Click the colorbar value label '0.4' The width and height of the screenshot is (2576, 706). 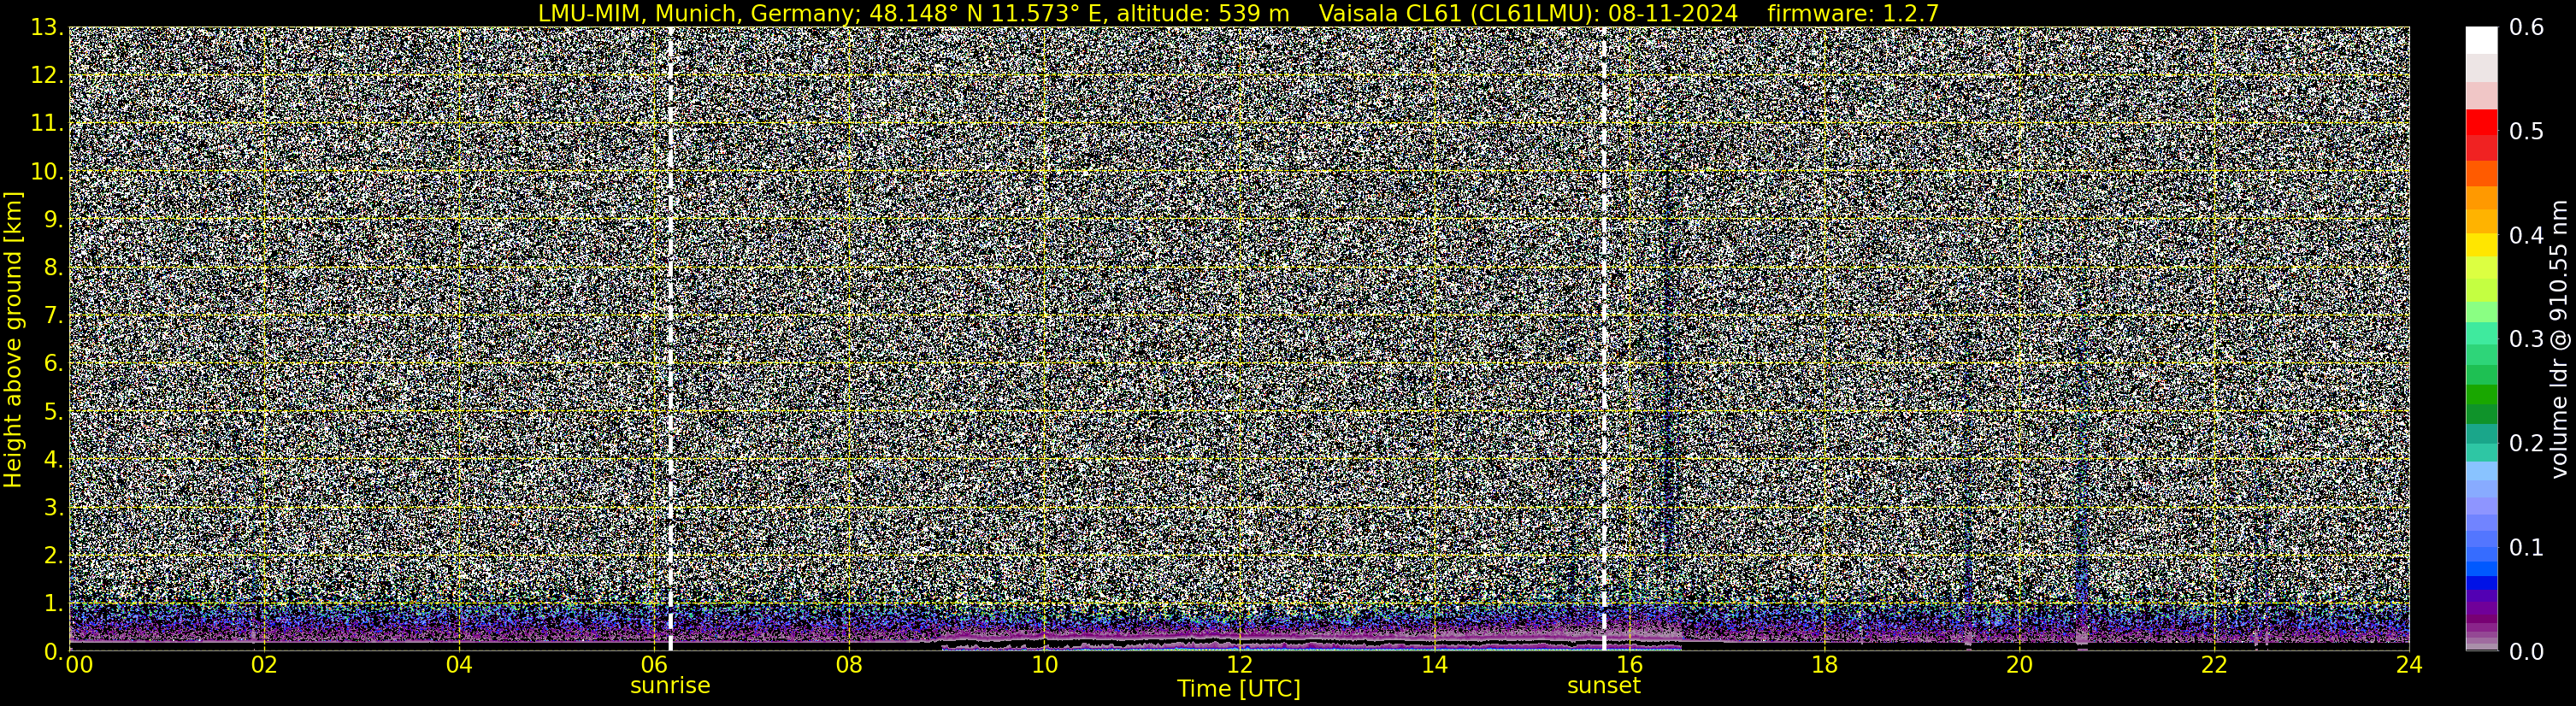click(x=2527, y=235)
